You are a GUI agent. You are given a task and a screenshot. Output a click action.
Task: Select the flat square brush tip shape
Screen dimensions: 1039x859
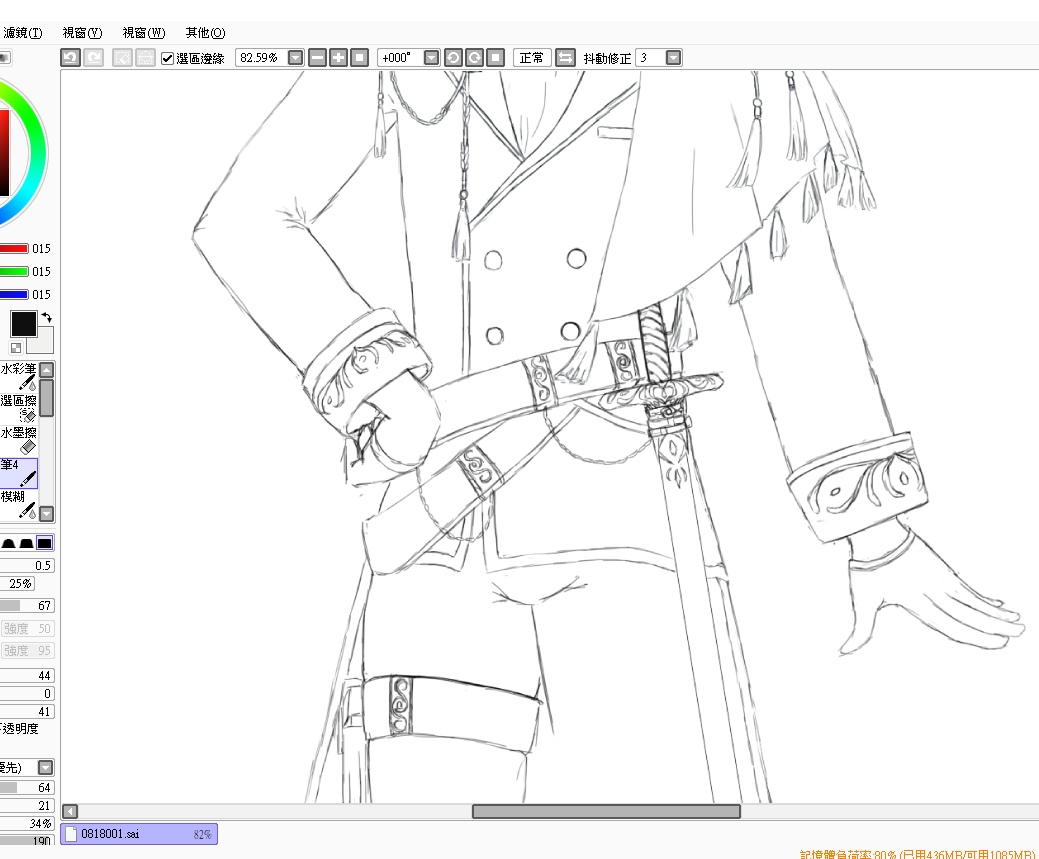pos(44,543)
